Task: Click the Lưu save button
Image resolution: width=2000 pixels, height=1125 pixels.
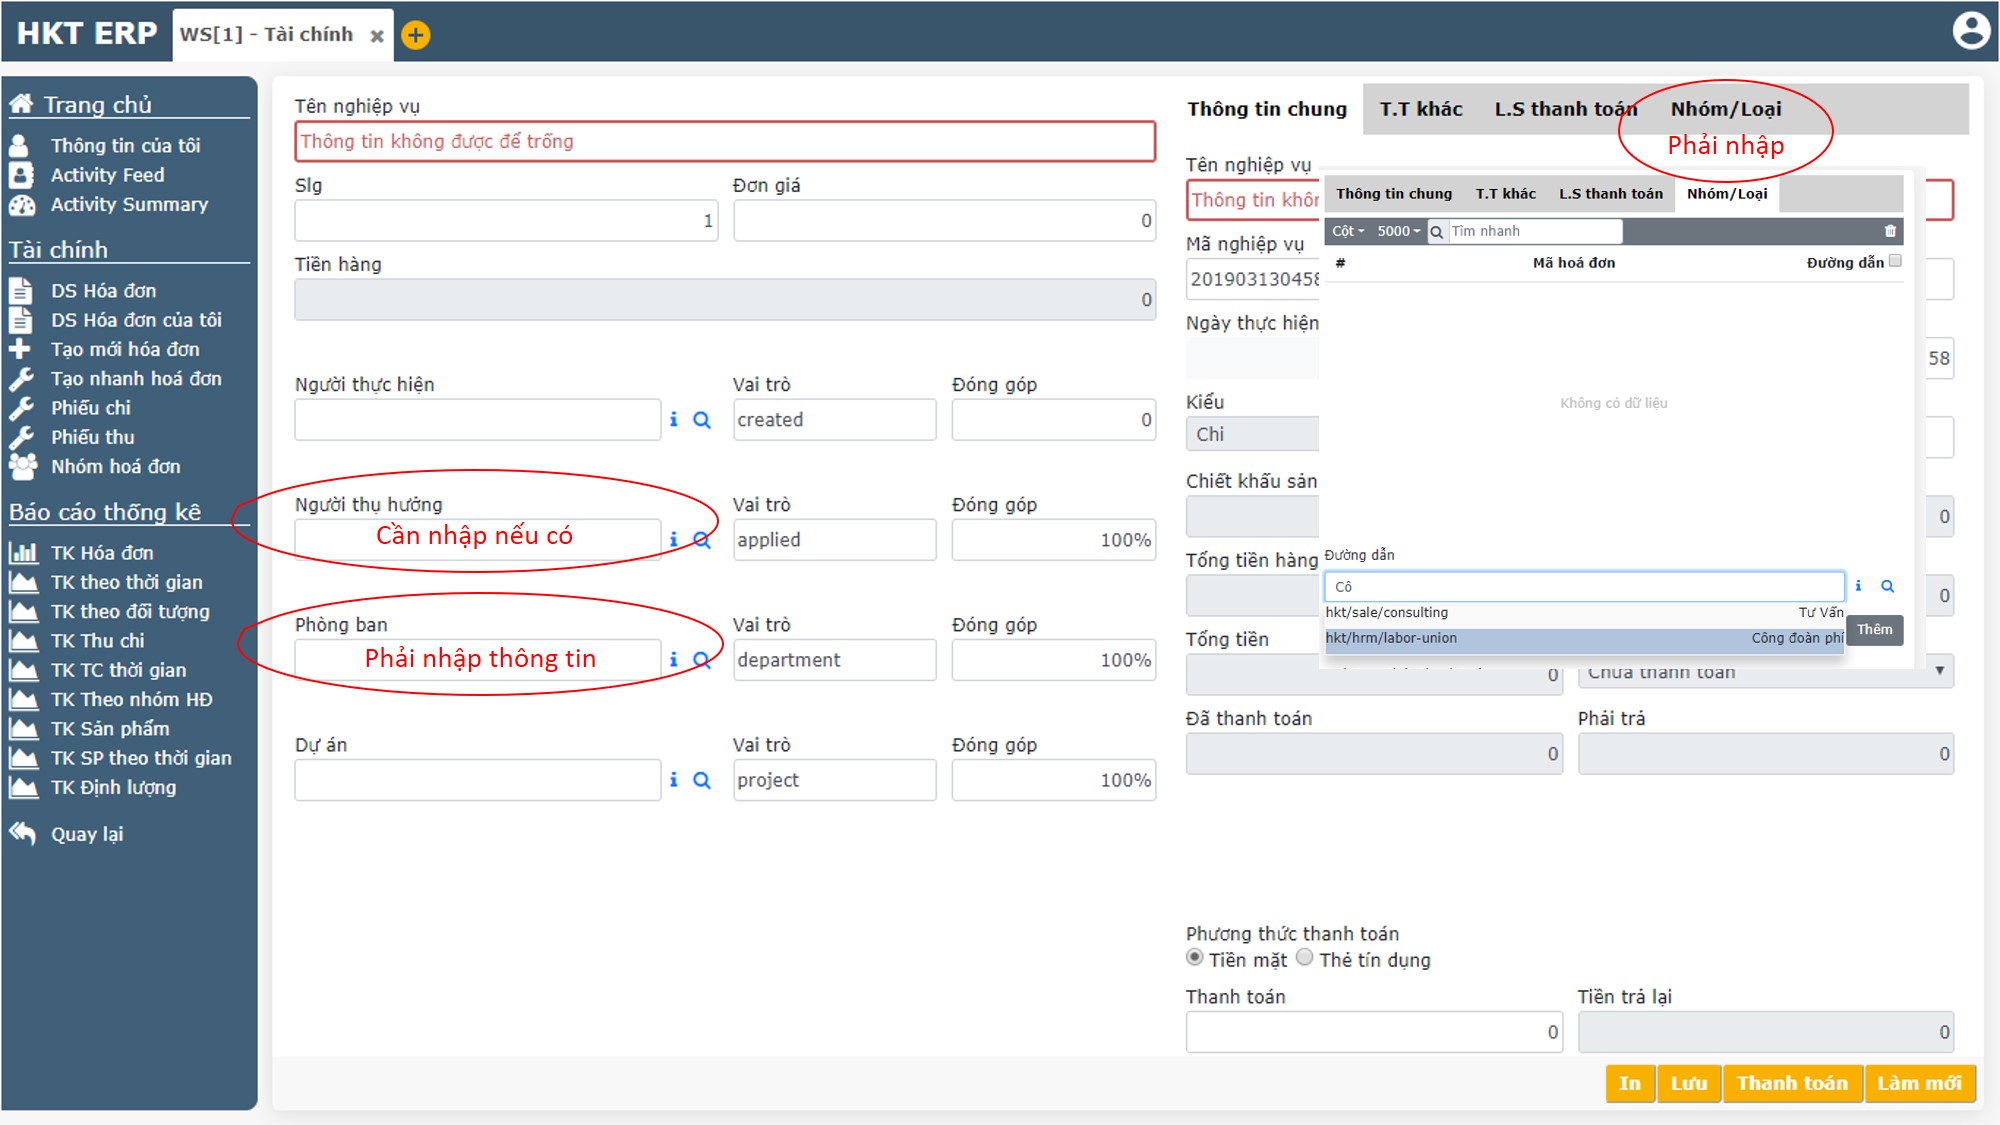Action: (1688, 1083)
